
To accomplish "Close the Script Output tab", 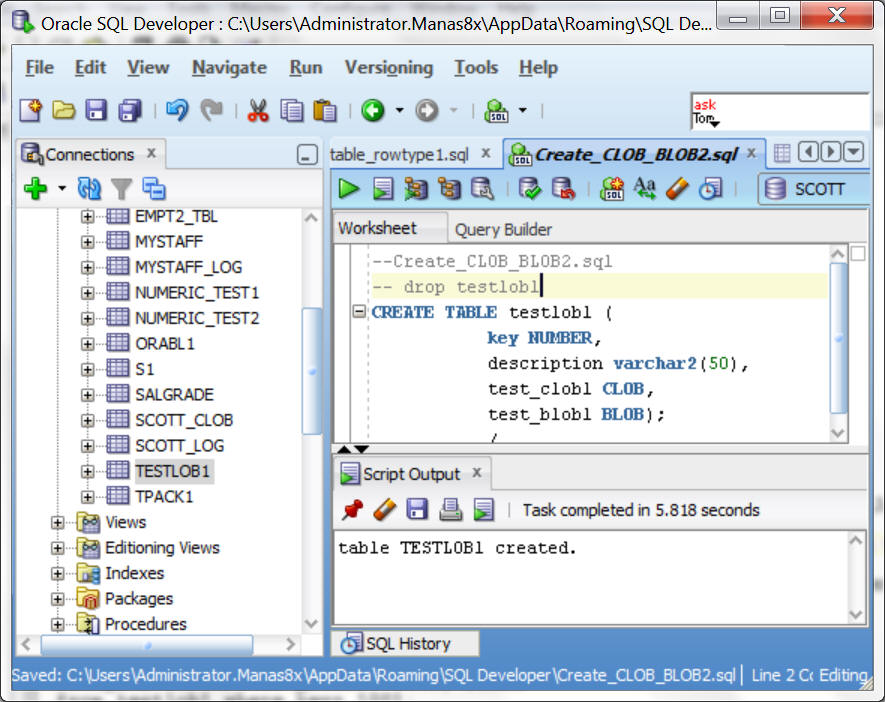I will pos(477,472).
